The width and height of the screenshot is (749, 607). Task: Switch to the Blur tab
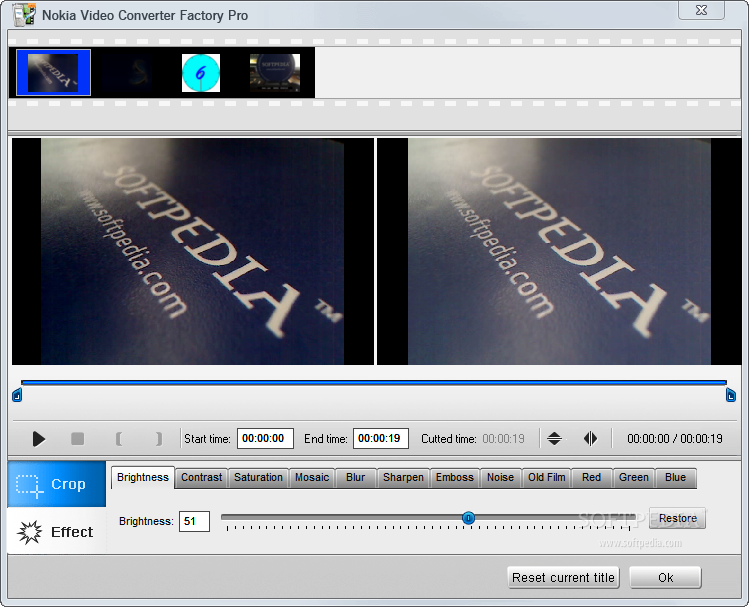tap(355, 478)
